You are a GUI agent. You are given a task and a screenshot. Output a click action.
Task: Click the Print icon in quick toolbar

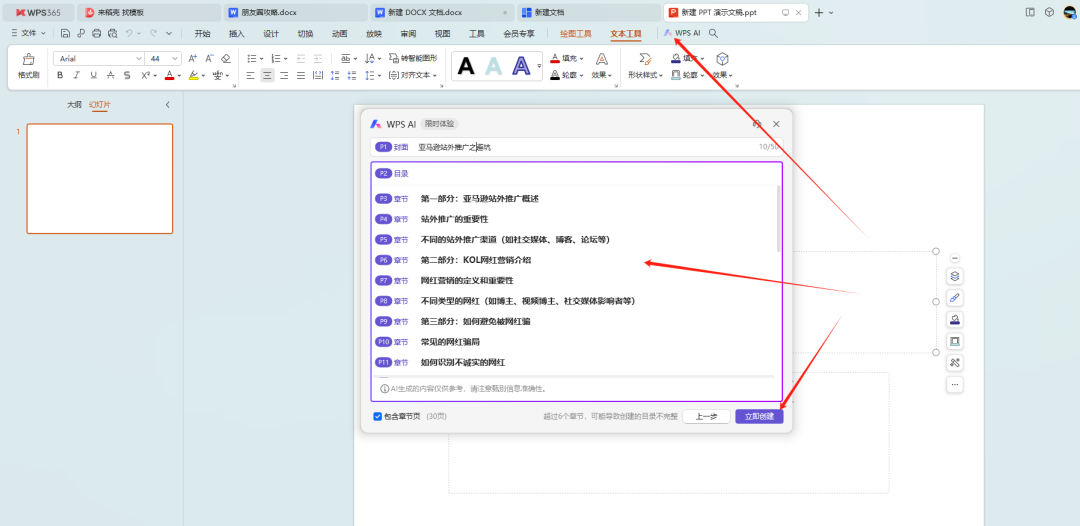pyautogui.click(x=96, y=33)
